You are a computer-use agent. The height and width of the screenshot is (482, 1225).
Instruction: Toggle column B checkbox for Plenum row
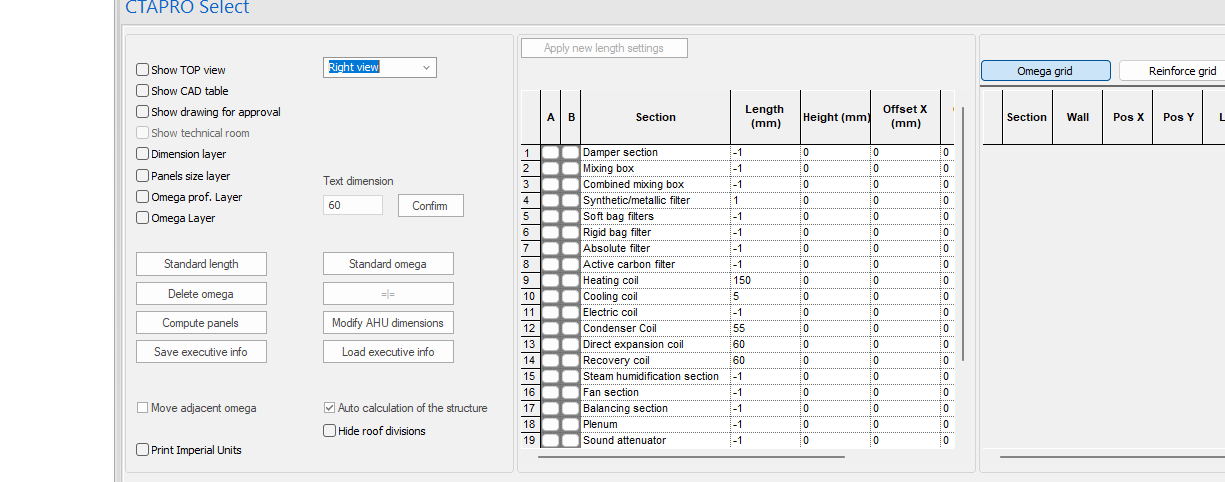pyautogui.click(x=570, y=425)
